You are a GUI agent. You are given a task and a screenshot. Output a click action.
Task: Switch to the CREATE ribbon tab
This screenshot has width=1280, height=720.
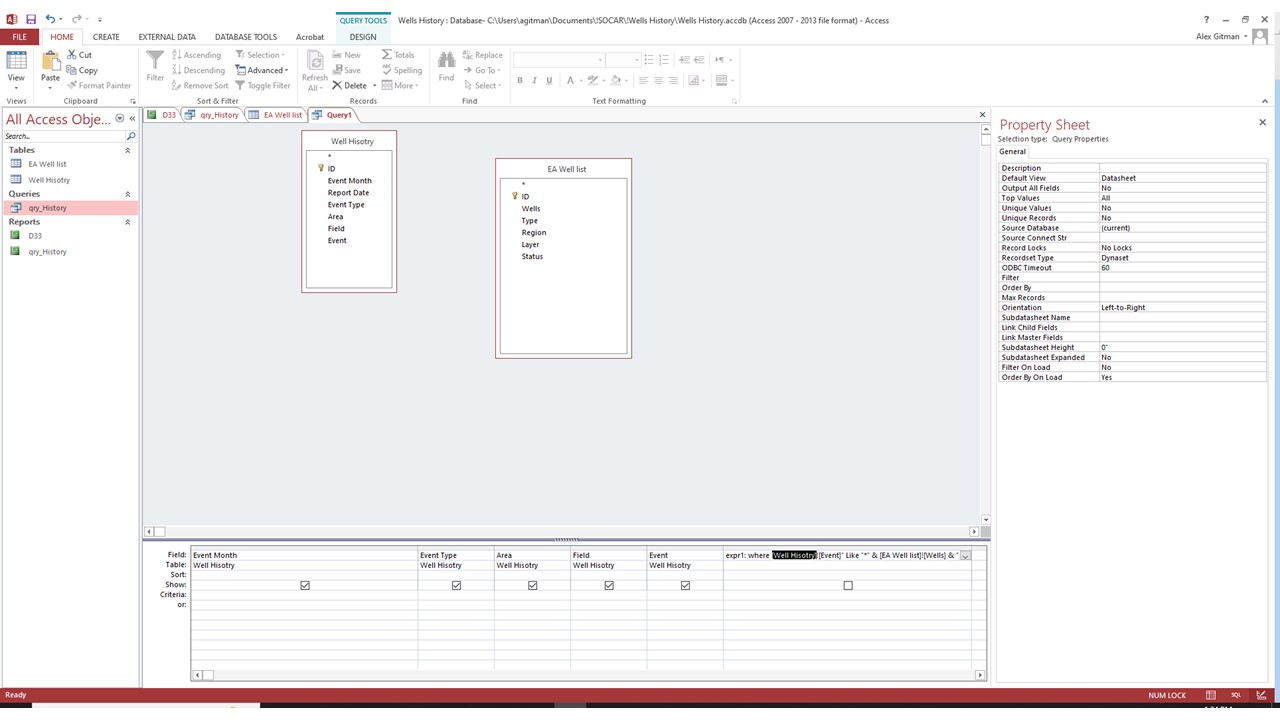pyautogui.click(x=106, y=37)
